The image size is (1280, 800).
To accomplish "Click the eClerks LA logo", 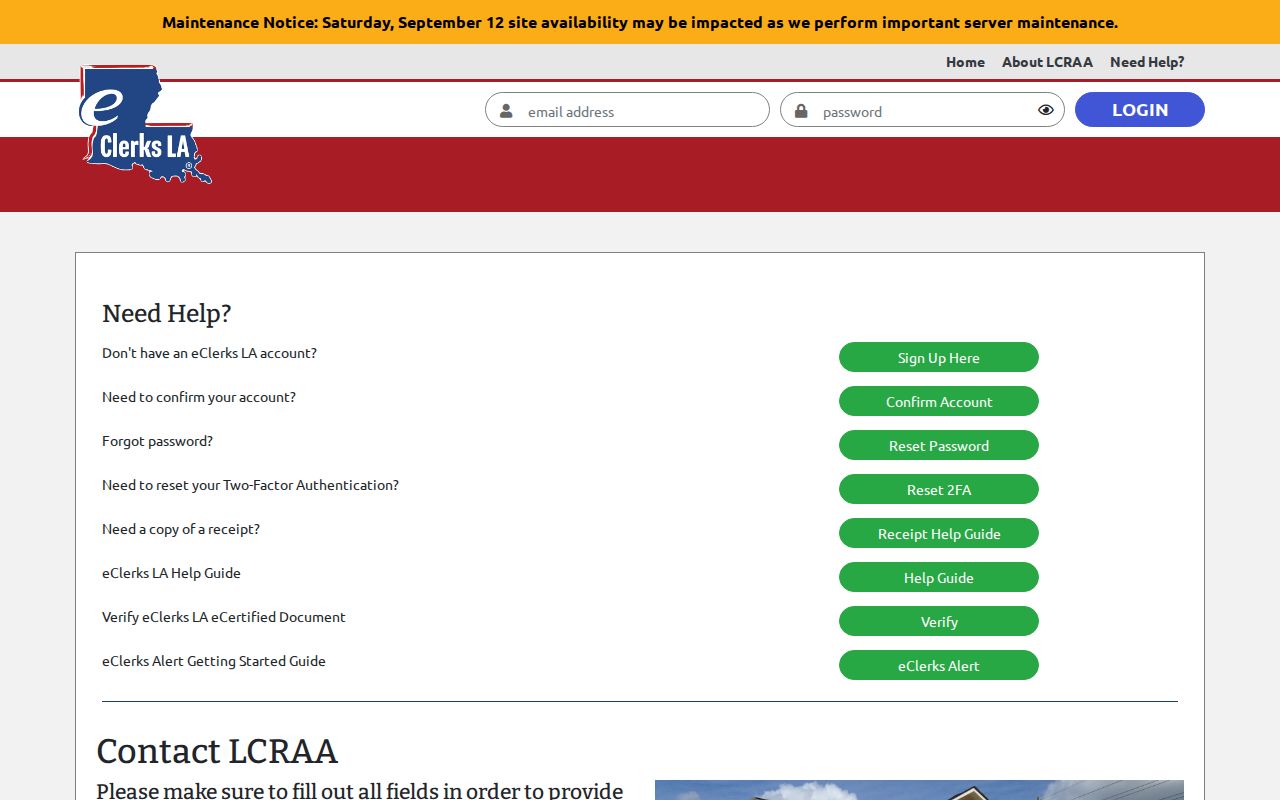I will [x=146, y=125].
